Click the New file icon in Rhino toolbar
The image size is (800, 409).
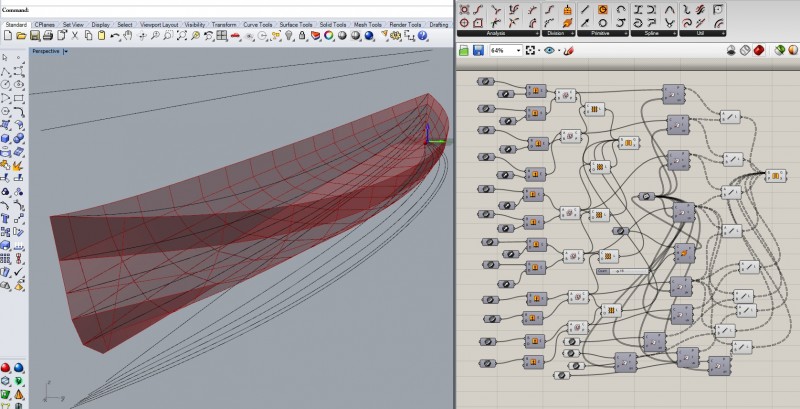7,36
